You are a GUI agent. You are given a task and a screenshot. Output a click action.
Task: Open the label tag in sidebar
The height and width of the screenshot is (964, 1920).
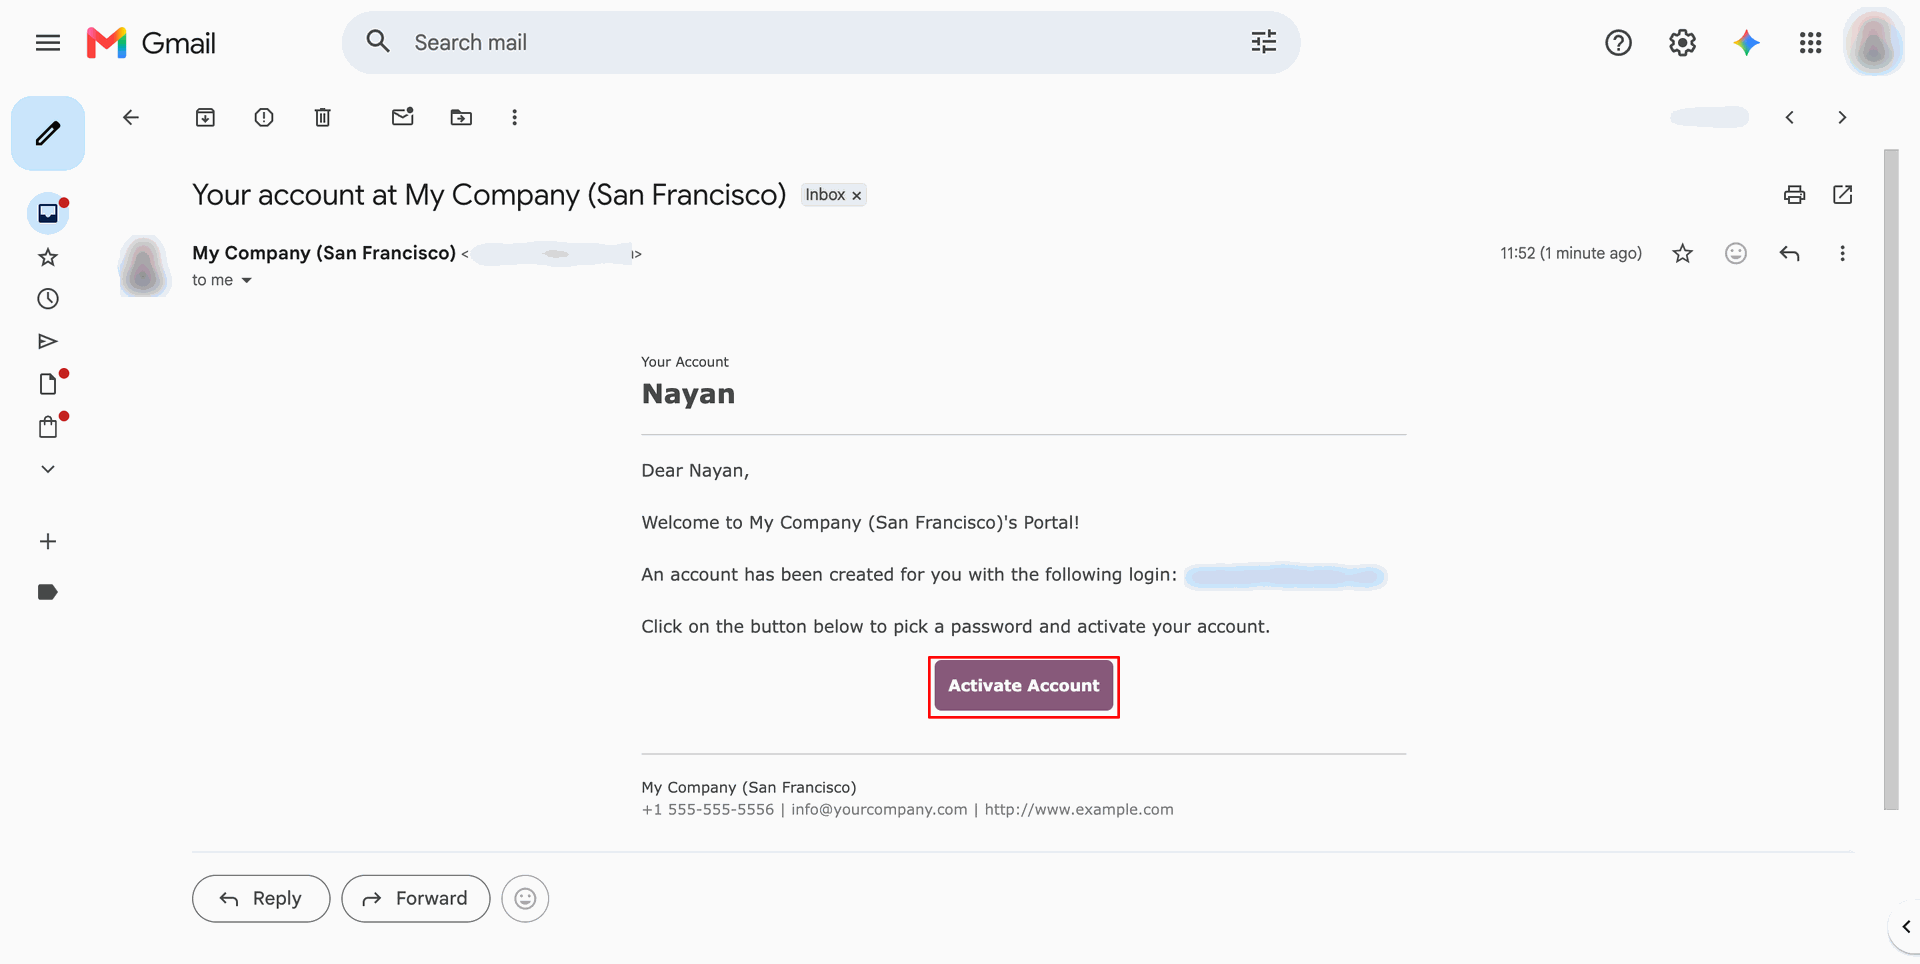click(x=48, y=592)
